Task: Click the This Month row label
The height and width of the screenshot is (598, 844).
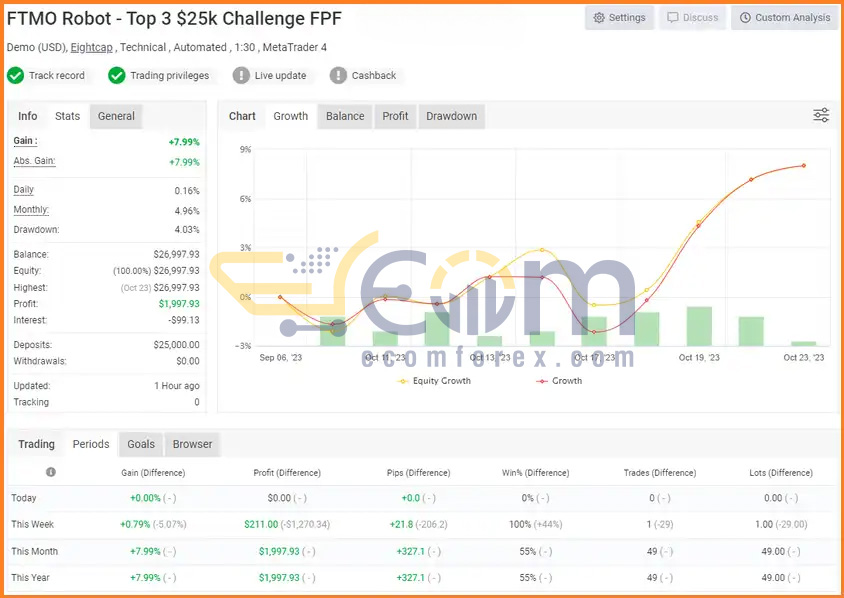Action: click(x=34, y=551)
